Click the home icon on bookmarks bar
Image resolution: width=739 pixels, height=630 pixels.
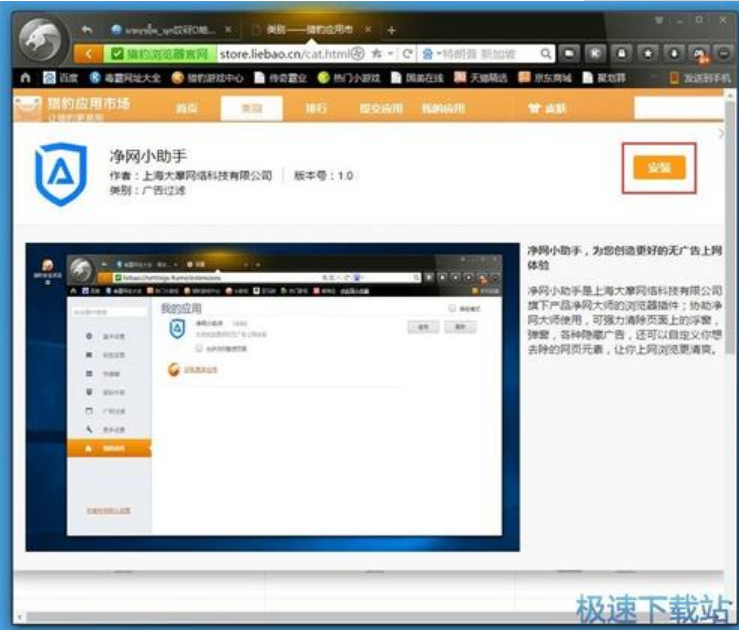pyautogui.click(x=26, y=78)
